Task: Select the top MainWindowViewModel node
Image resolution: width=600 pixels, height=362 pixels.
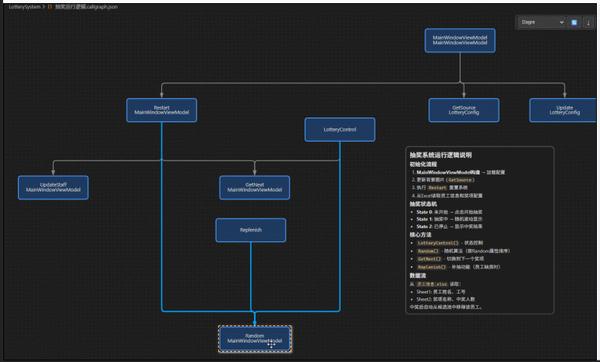Action: click(460, 40)
